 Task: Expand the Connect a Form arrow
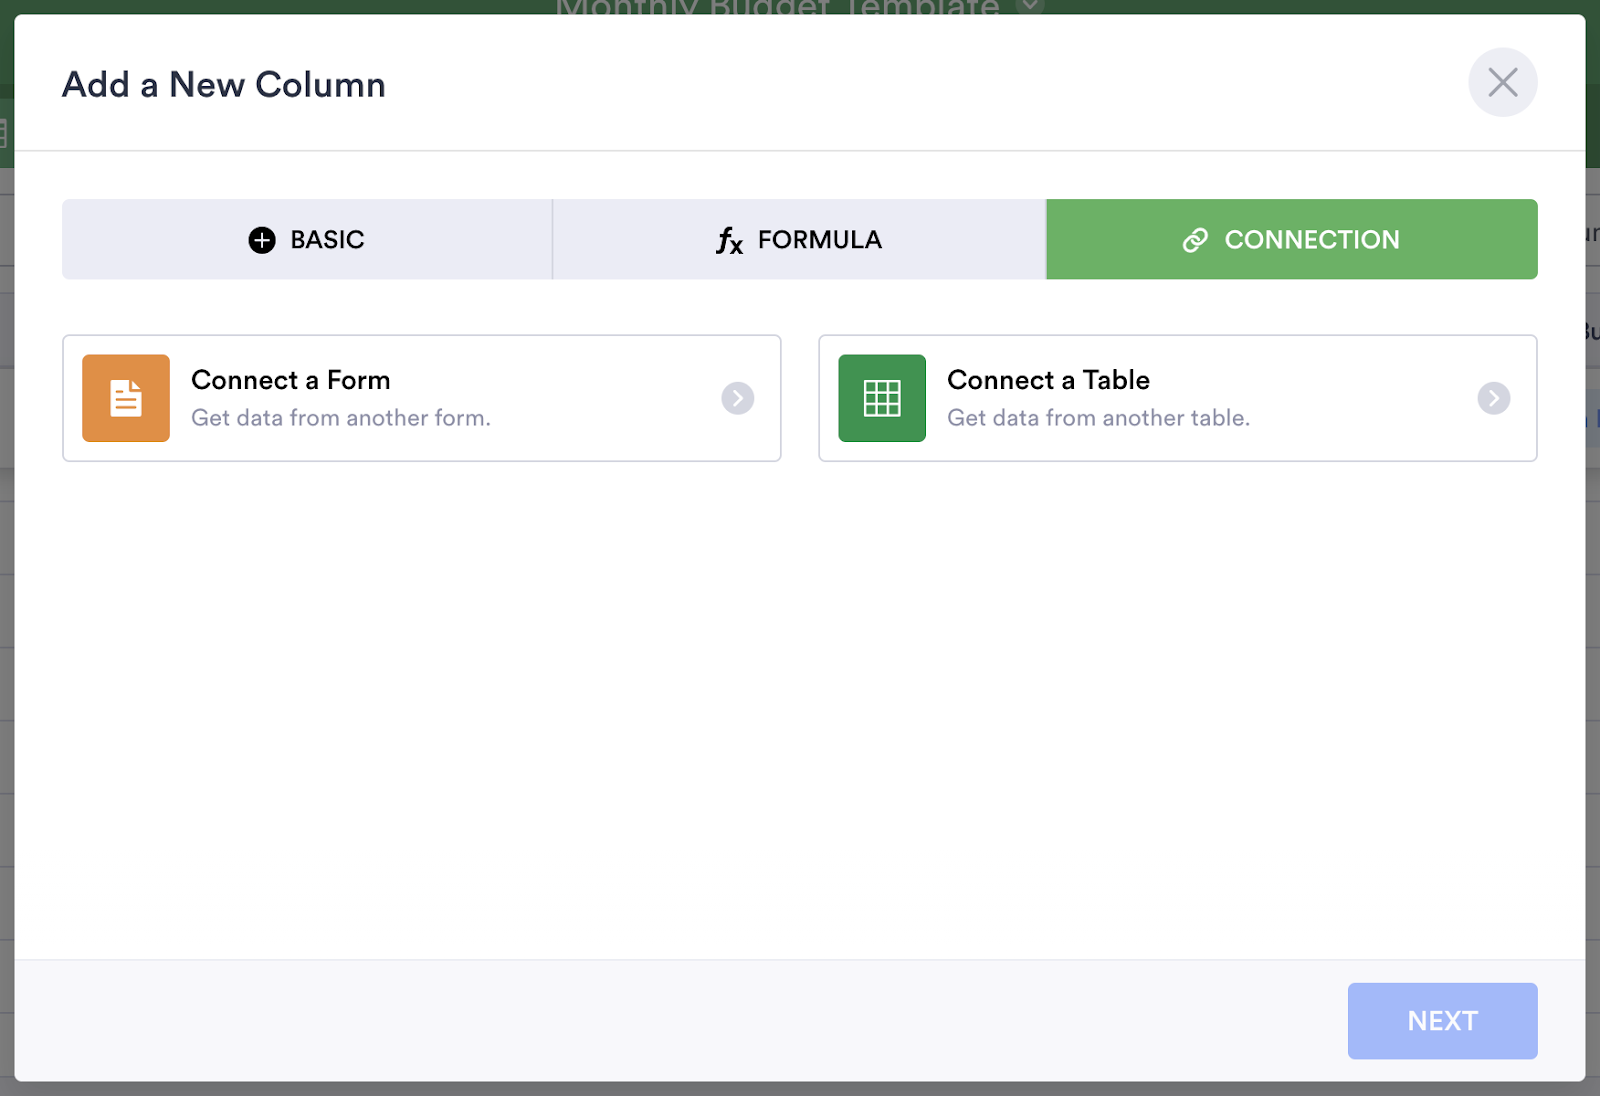coord(738,398)
